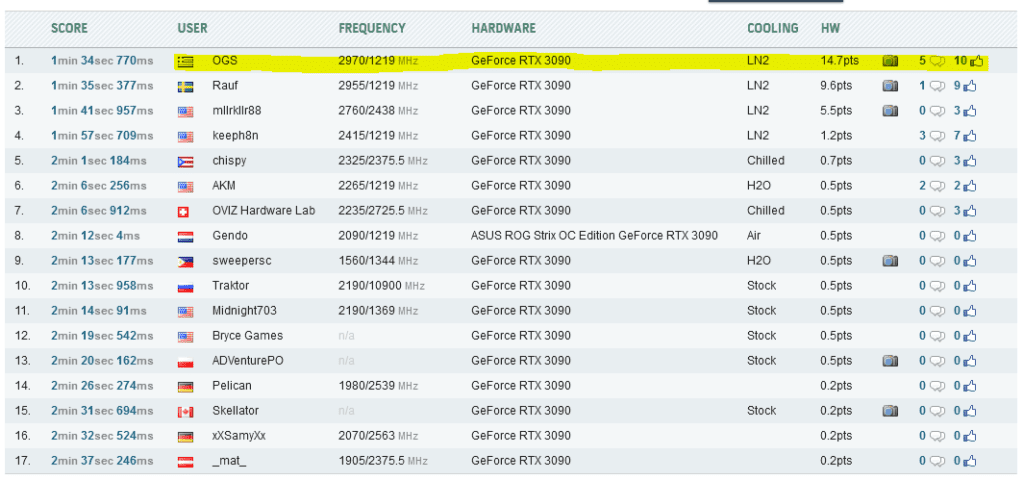Open the camera icon in OGS row
The height and width of the screenshot is (480, 1024).
coord(889,61)
